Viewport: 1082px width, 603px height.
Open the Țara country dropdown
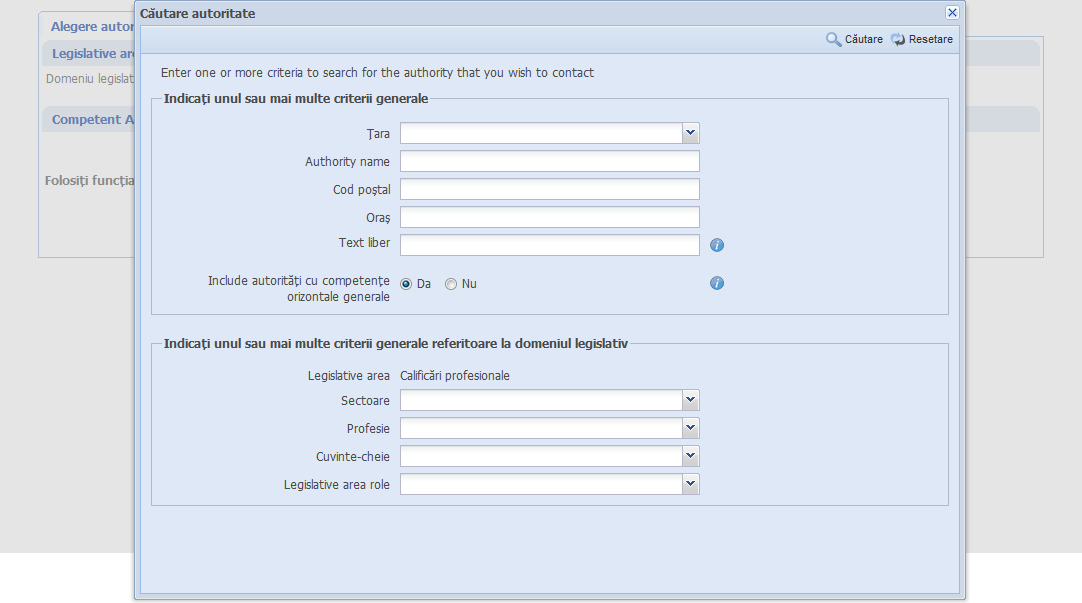(690, 133)
